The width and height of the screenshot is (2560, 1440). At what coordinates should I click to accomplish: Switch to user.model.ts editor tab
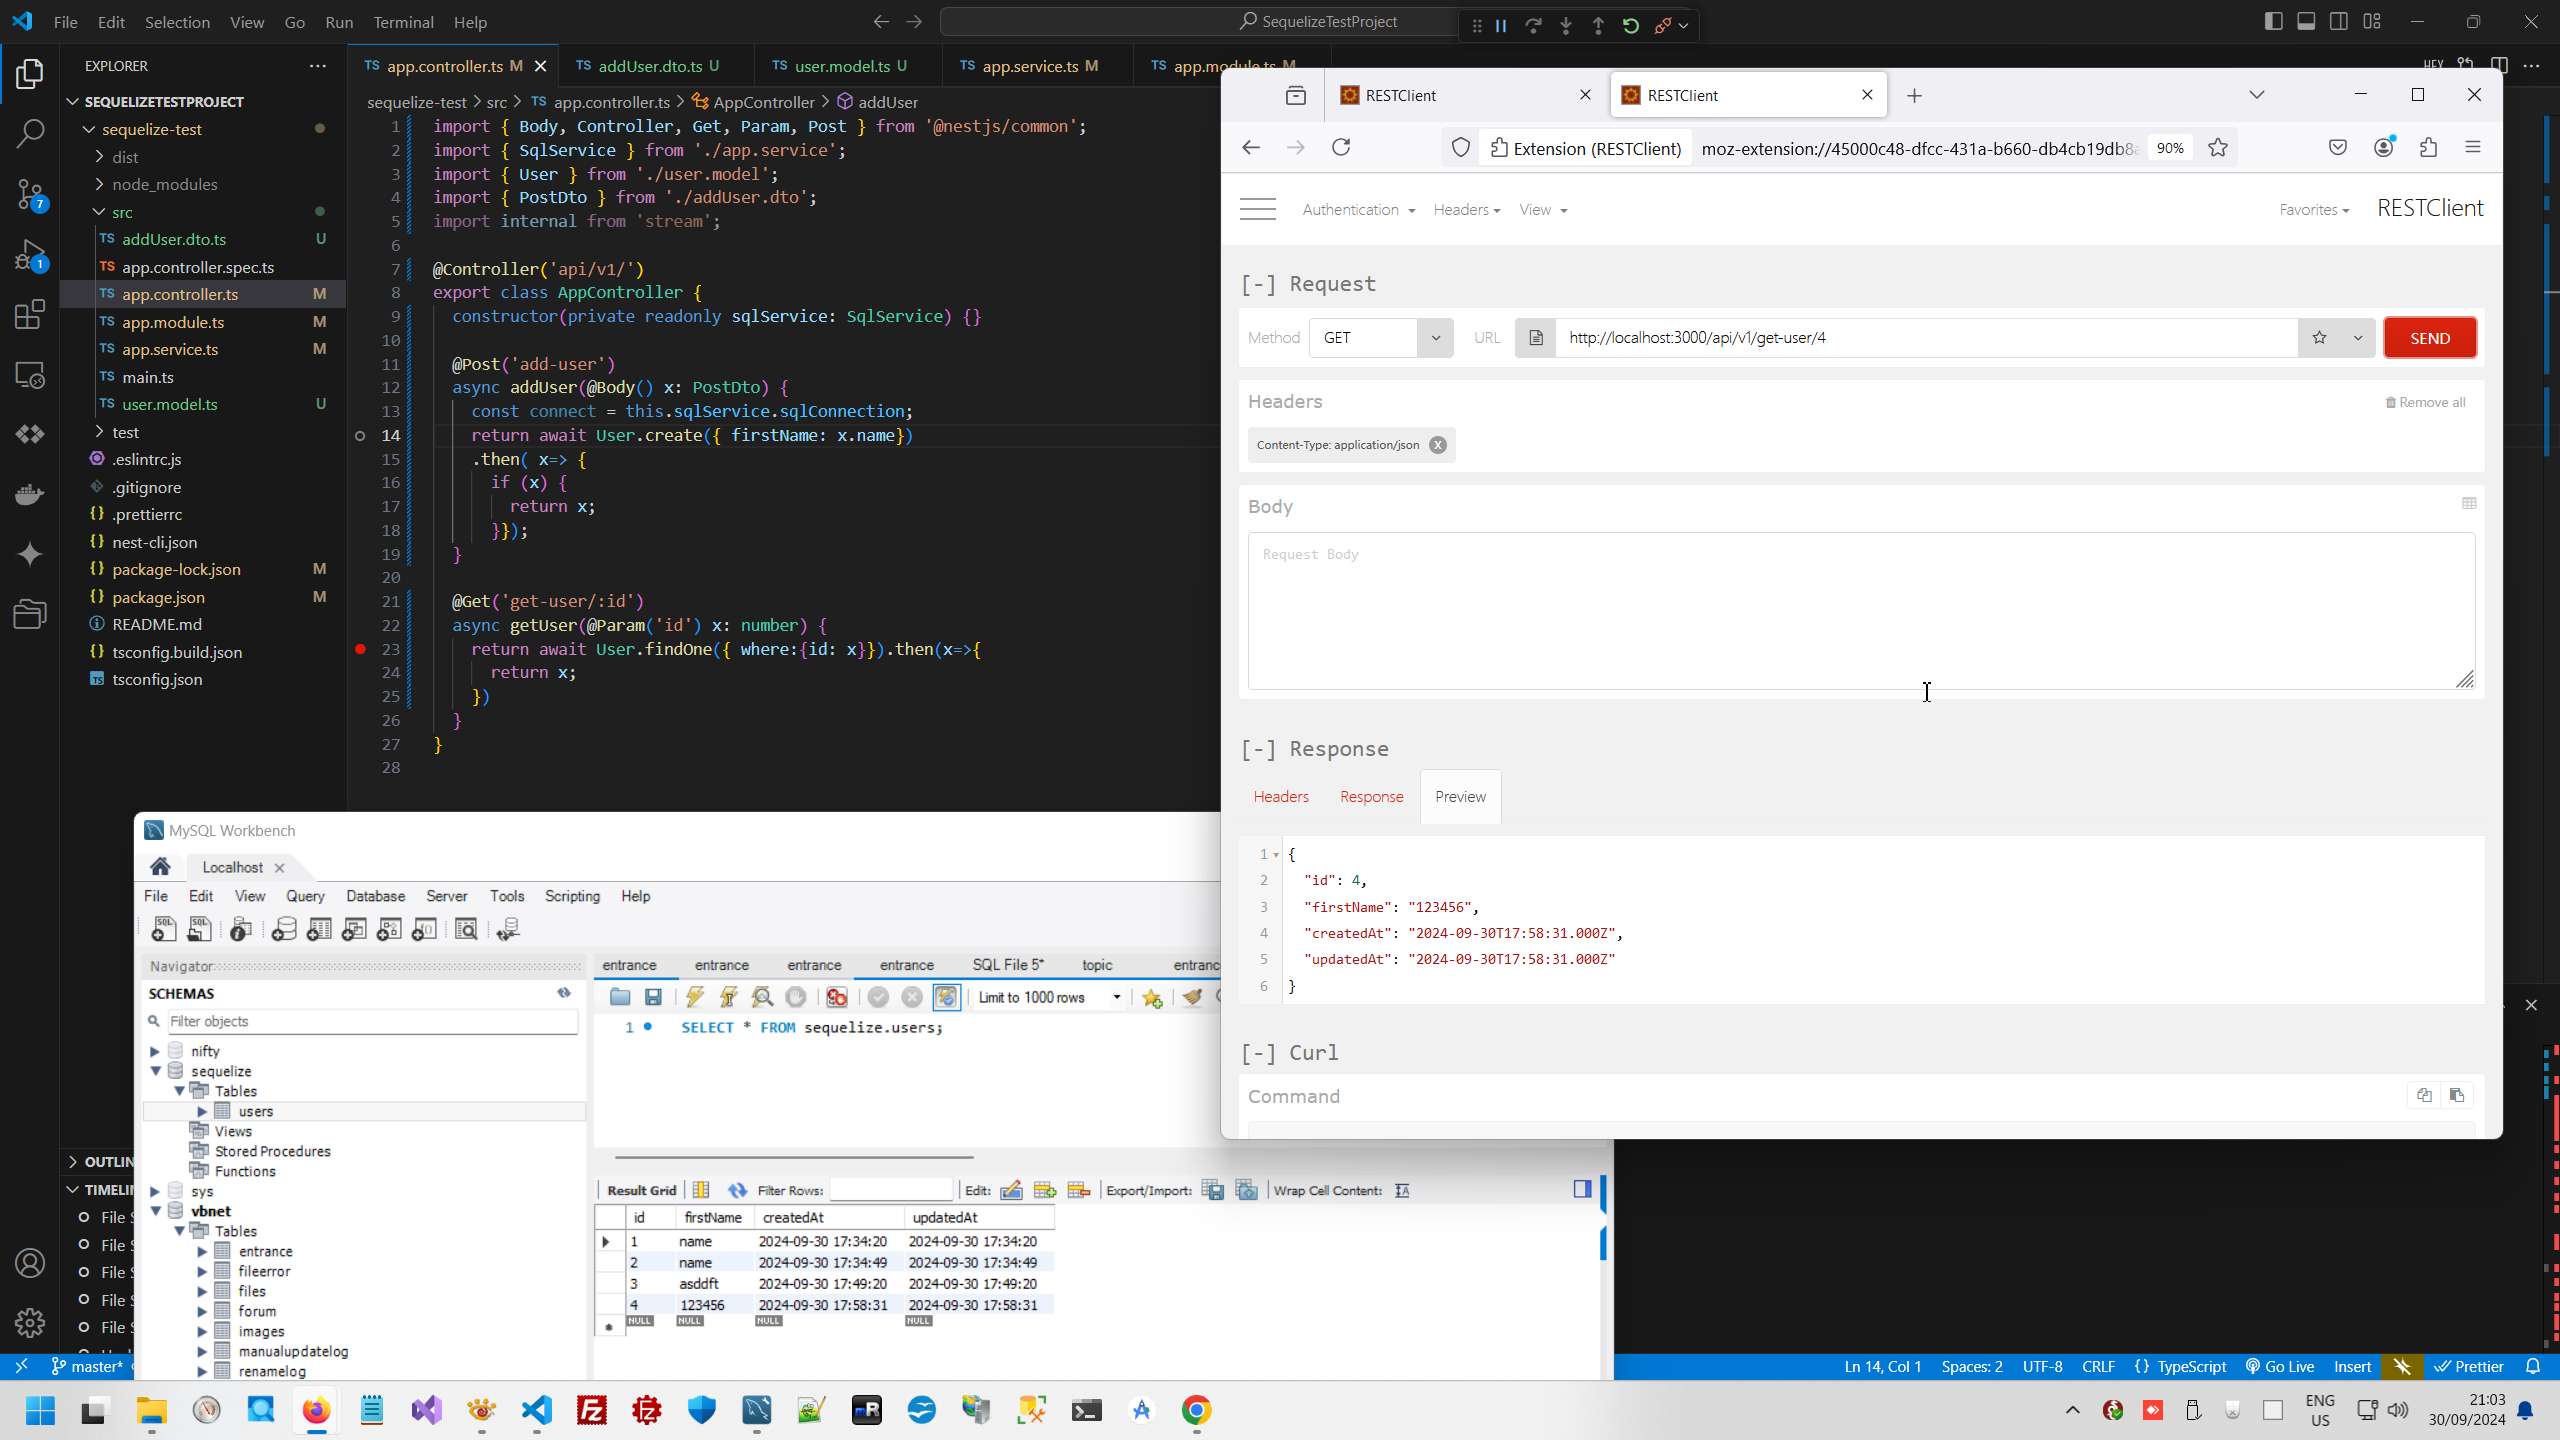pos(840,66)
